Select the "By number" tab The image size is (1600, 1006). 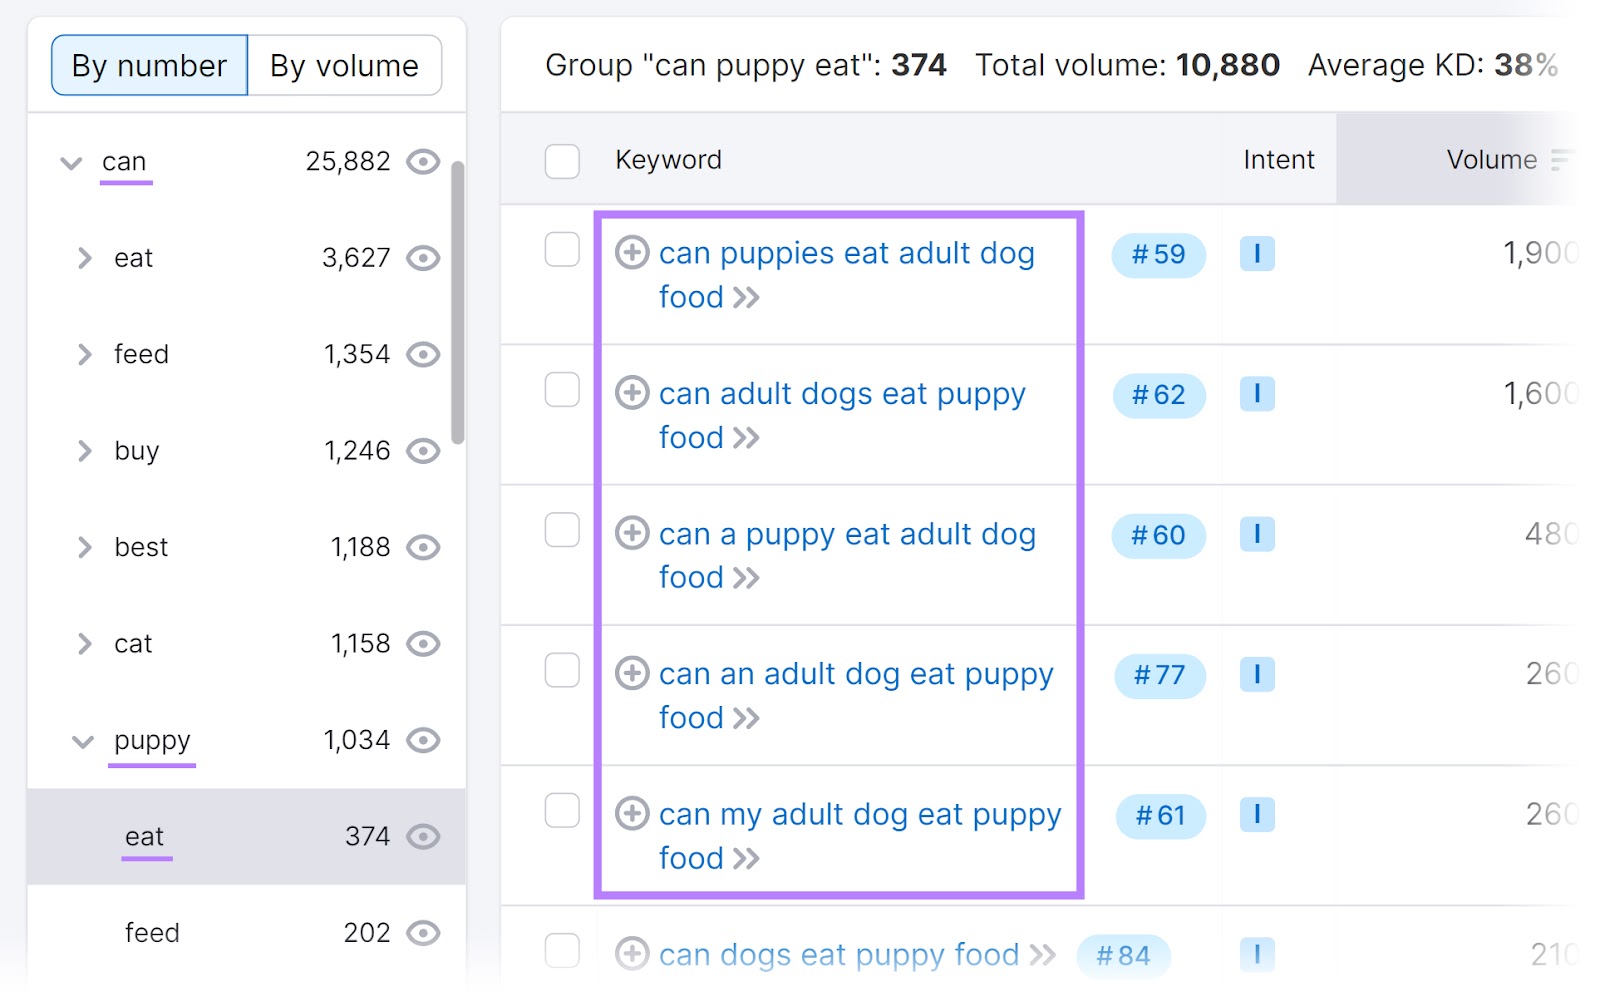tap(149, 65)
